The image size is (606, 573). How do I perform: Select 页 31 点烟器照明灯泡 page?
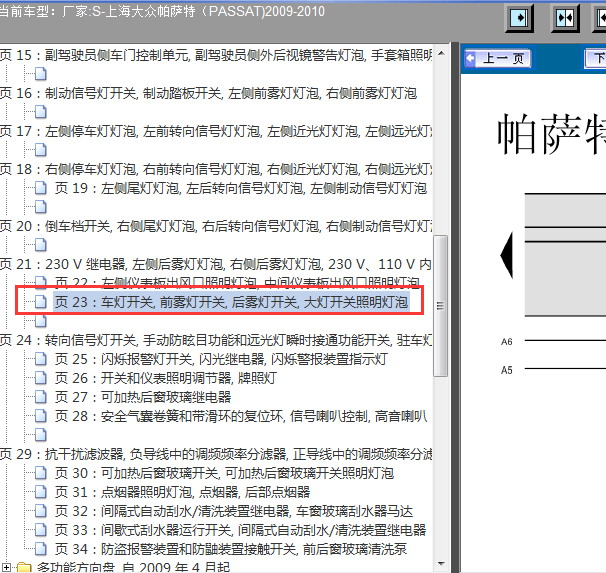182,492
